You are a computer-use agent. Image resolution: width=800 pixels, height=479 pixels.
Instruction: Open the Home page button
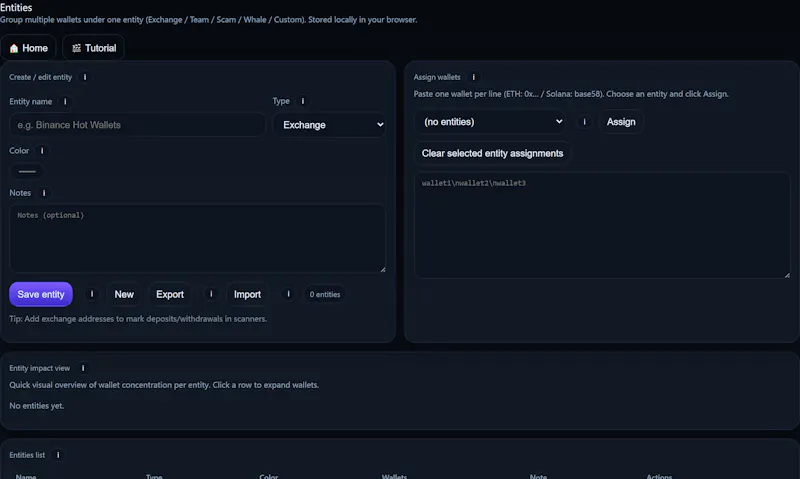point(29,48)
